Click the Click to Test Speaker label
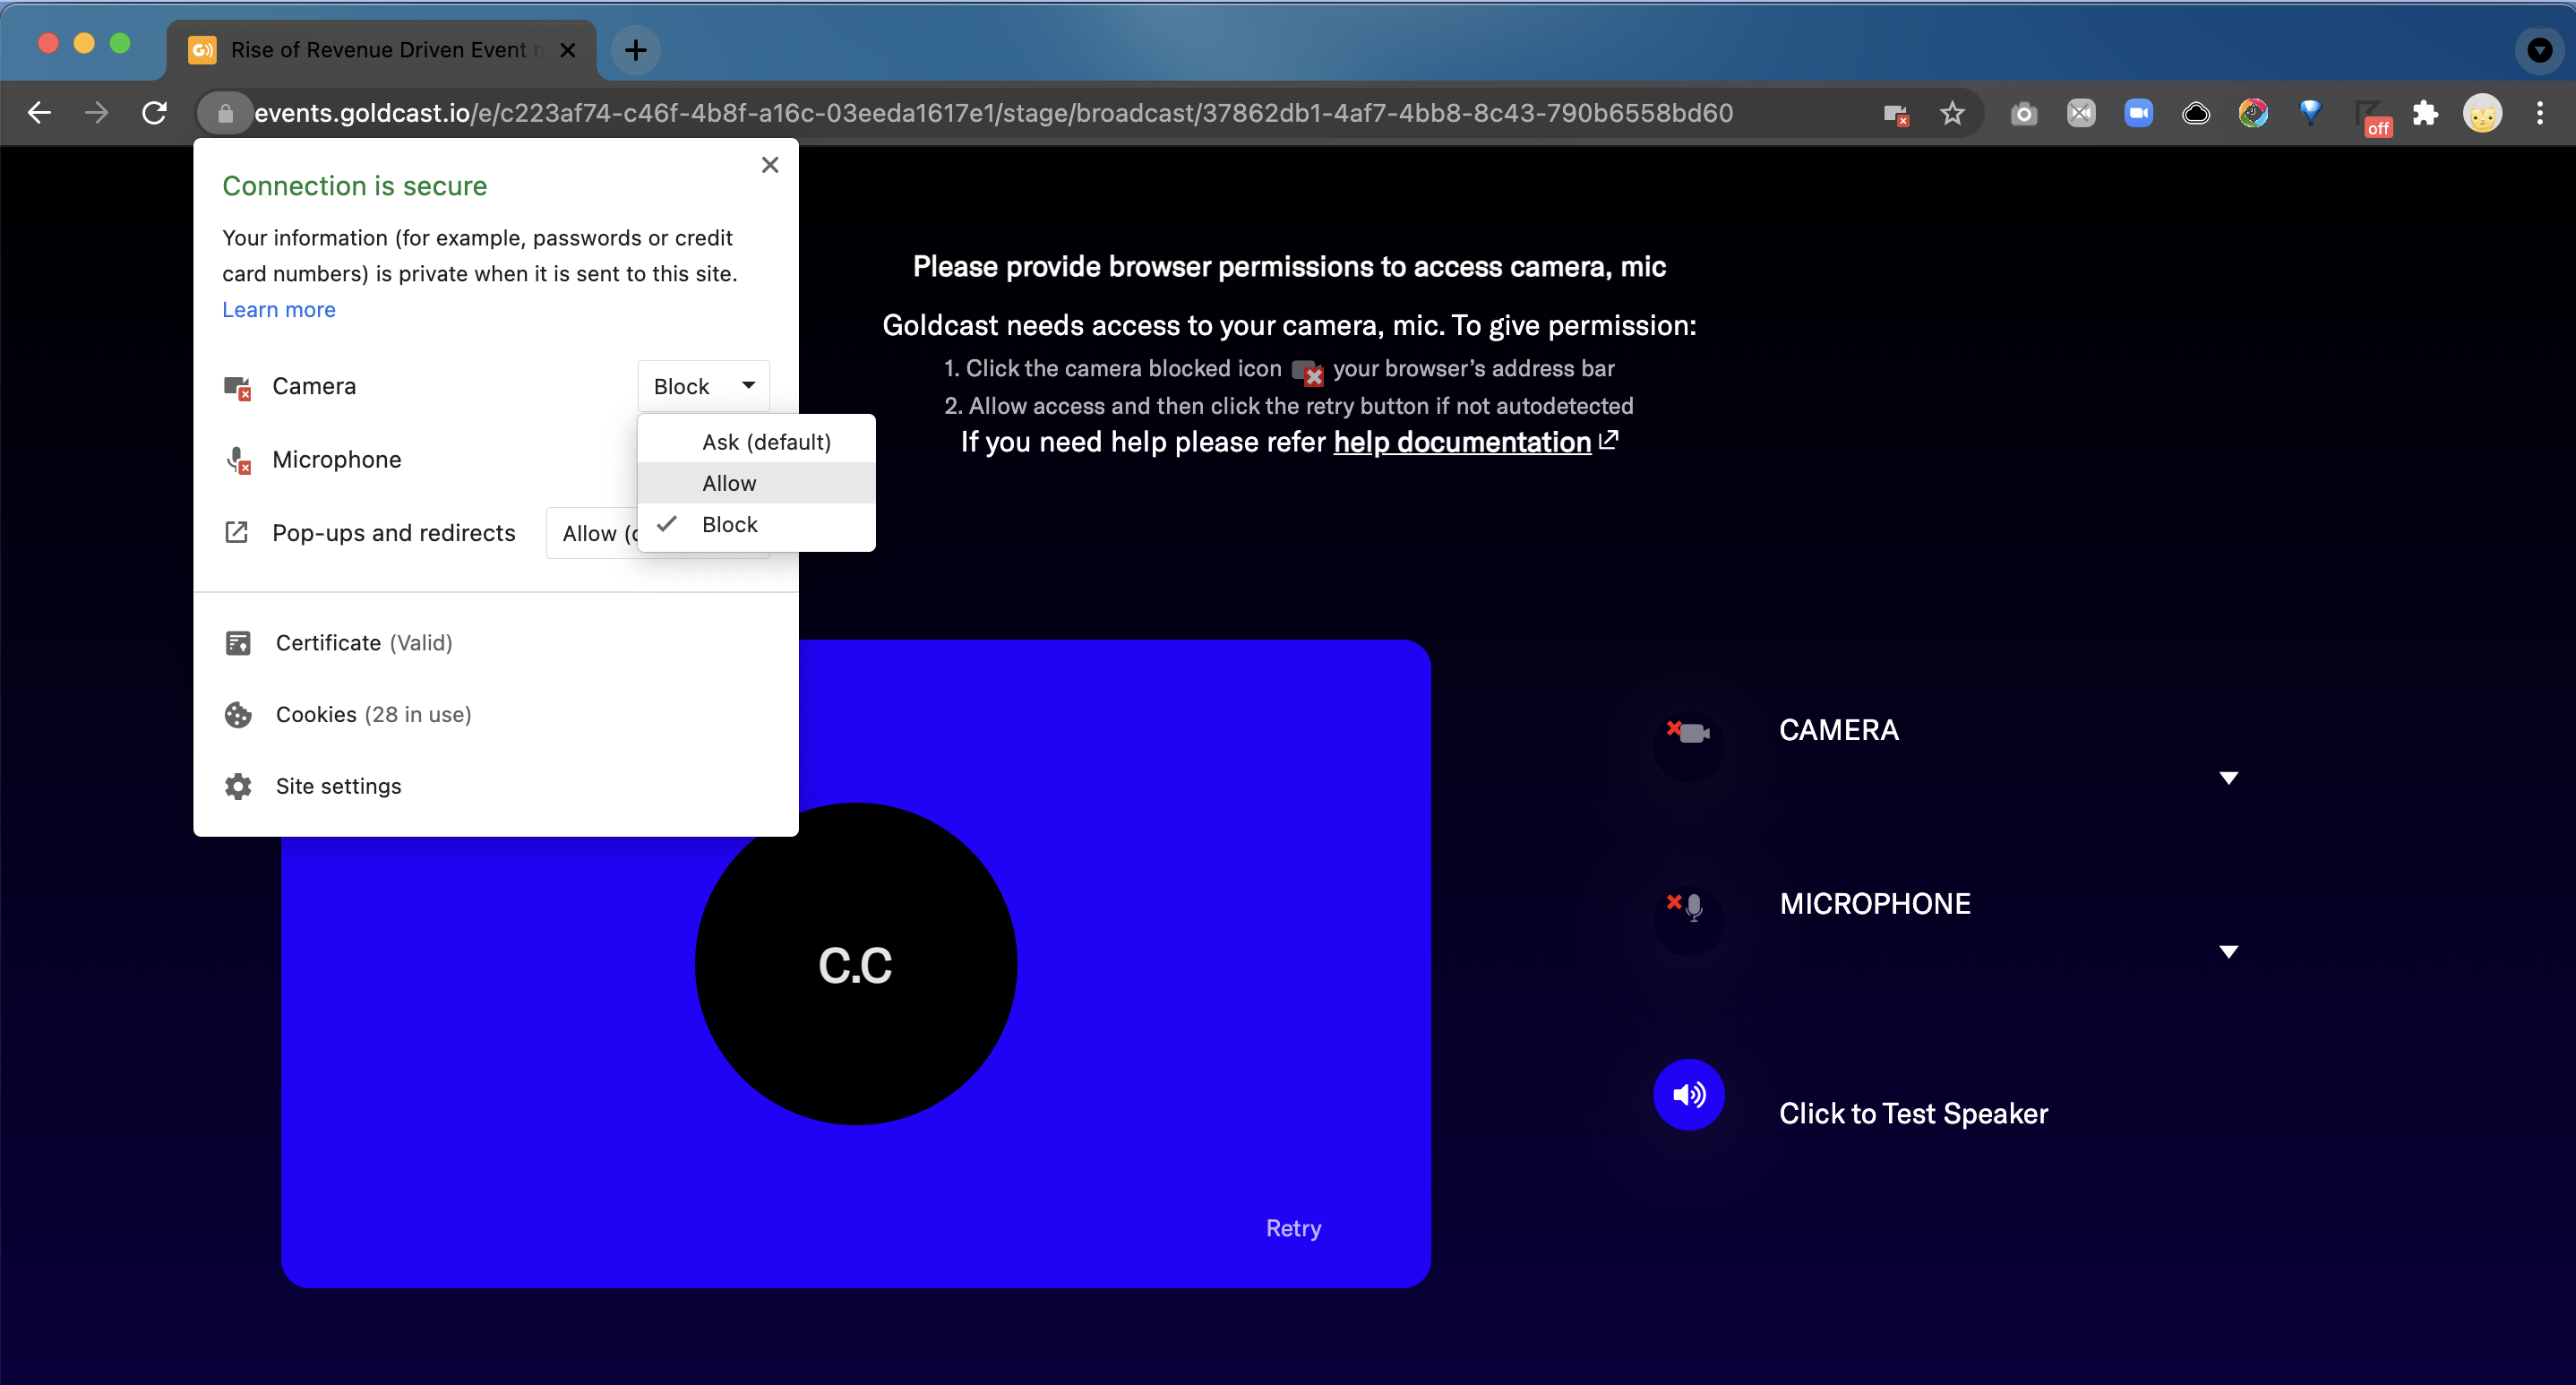 (1913, 1113)
